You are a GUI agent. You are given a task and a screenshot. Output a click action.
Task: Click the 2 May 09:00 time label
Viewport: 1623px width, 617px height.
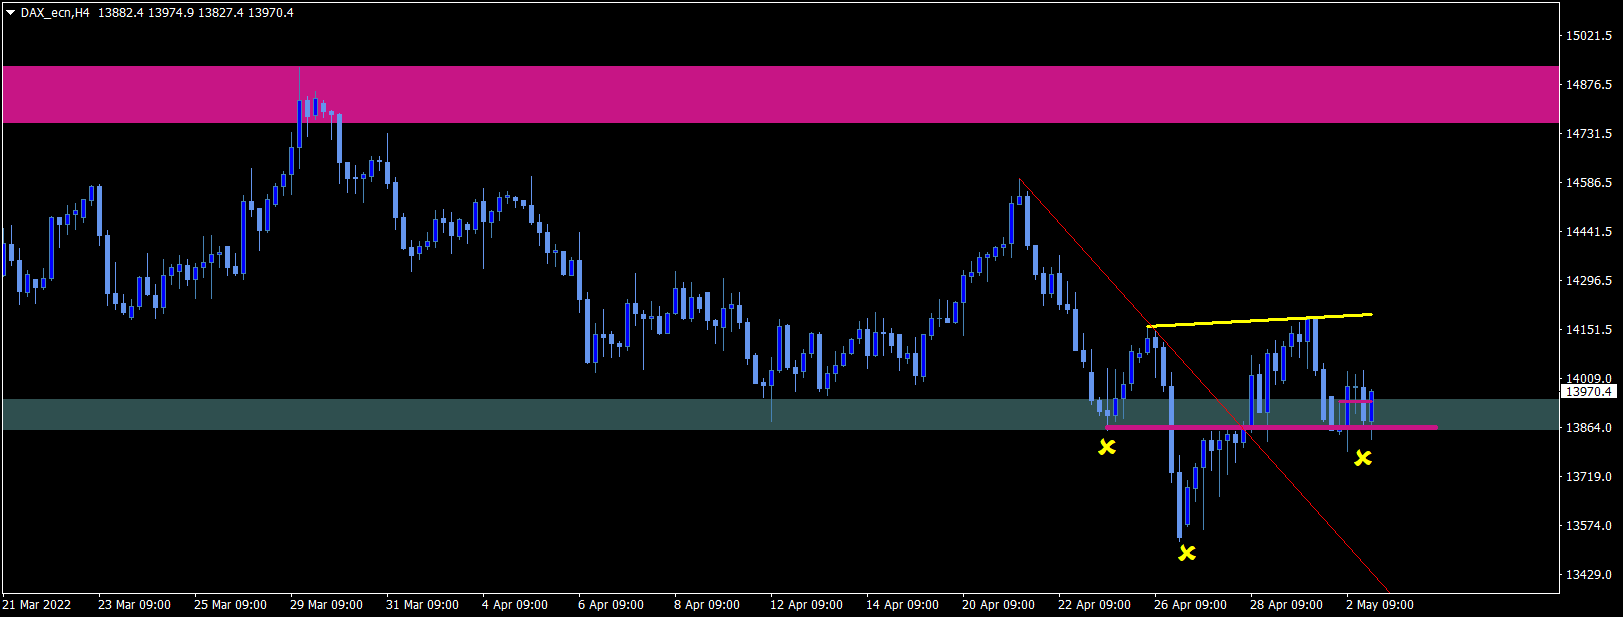tap(1380, 605)
